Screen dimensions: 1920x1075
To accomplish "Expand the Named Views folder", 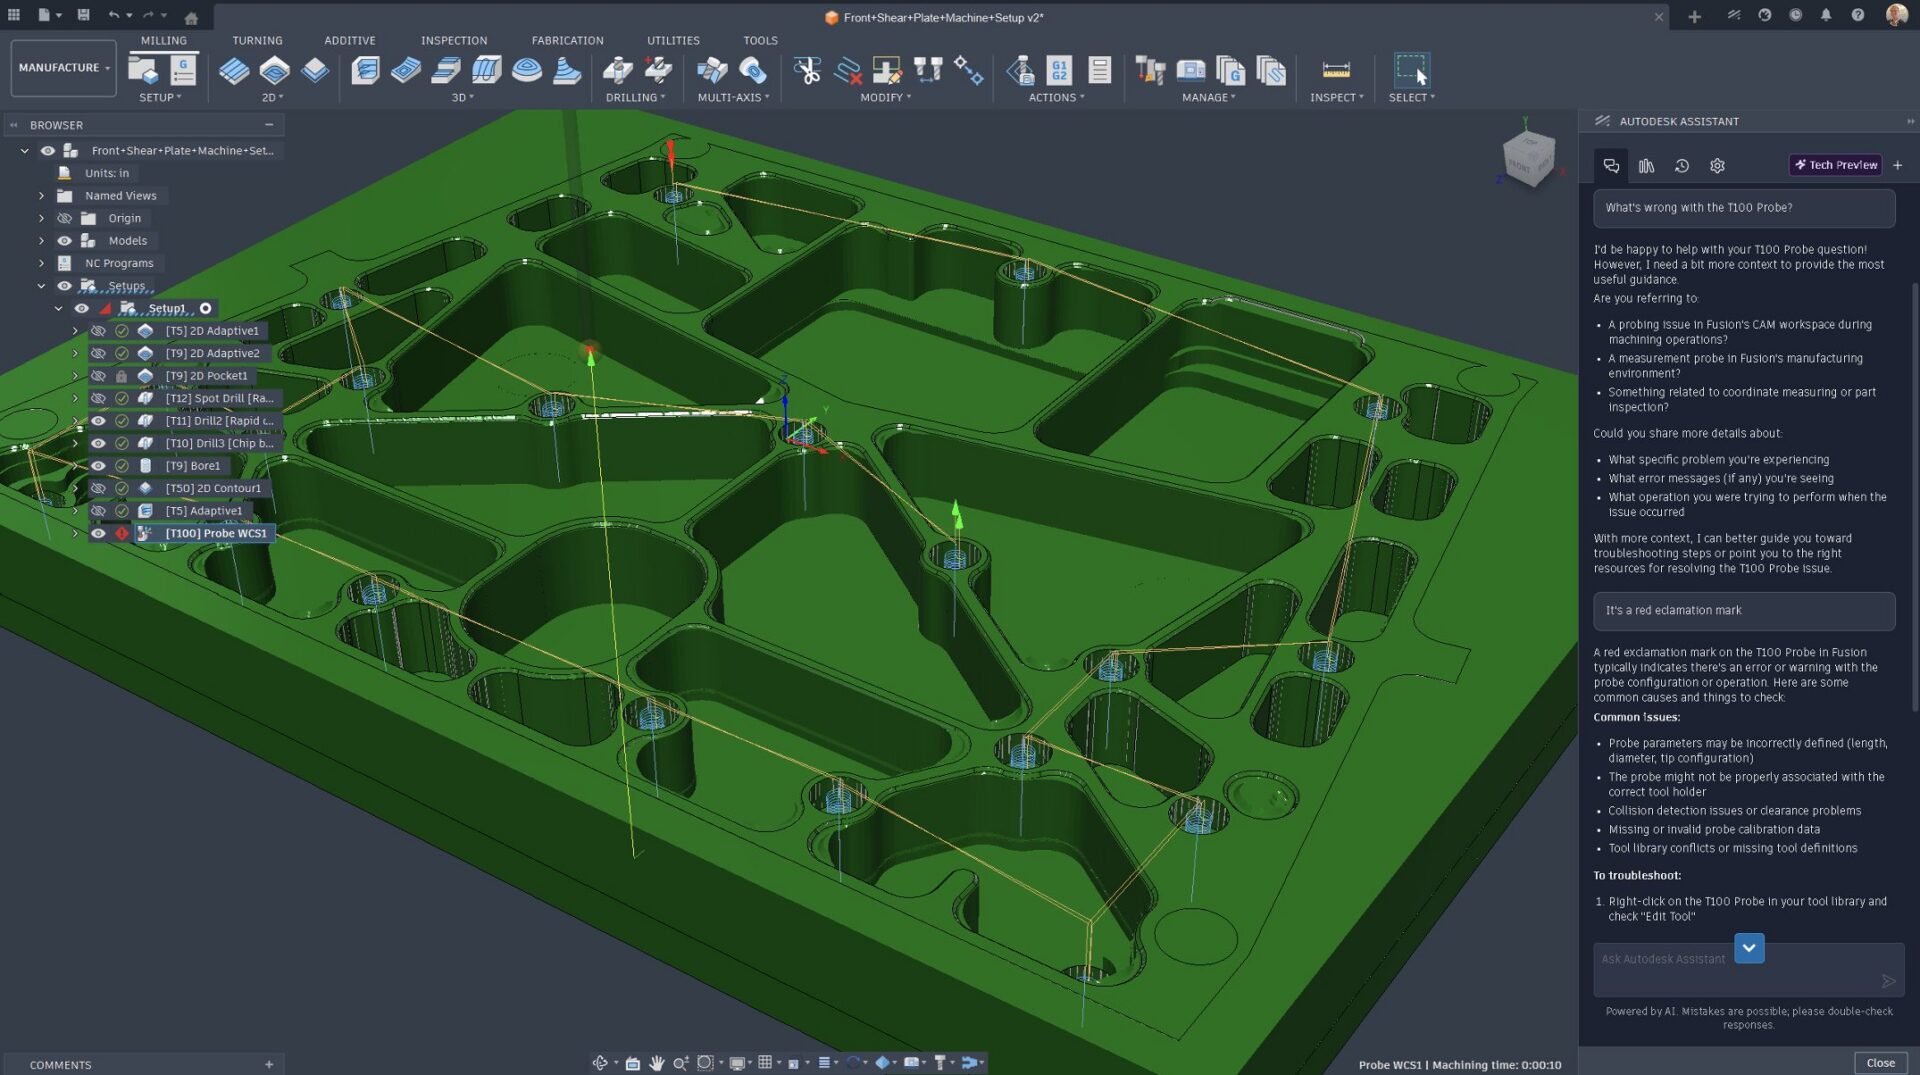I will 42,196.
